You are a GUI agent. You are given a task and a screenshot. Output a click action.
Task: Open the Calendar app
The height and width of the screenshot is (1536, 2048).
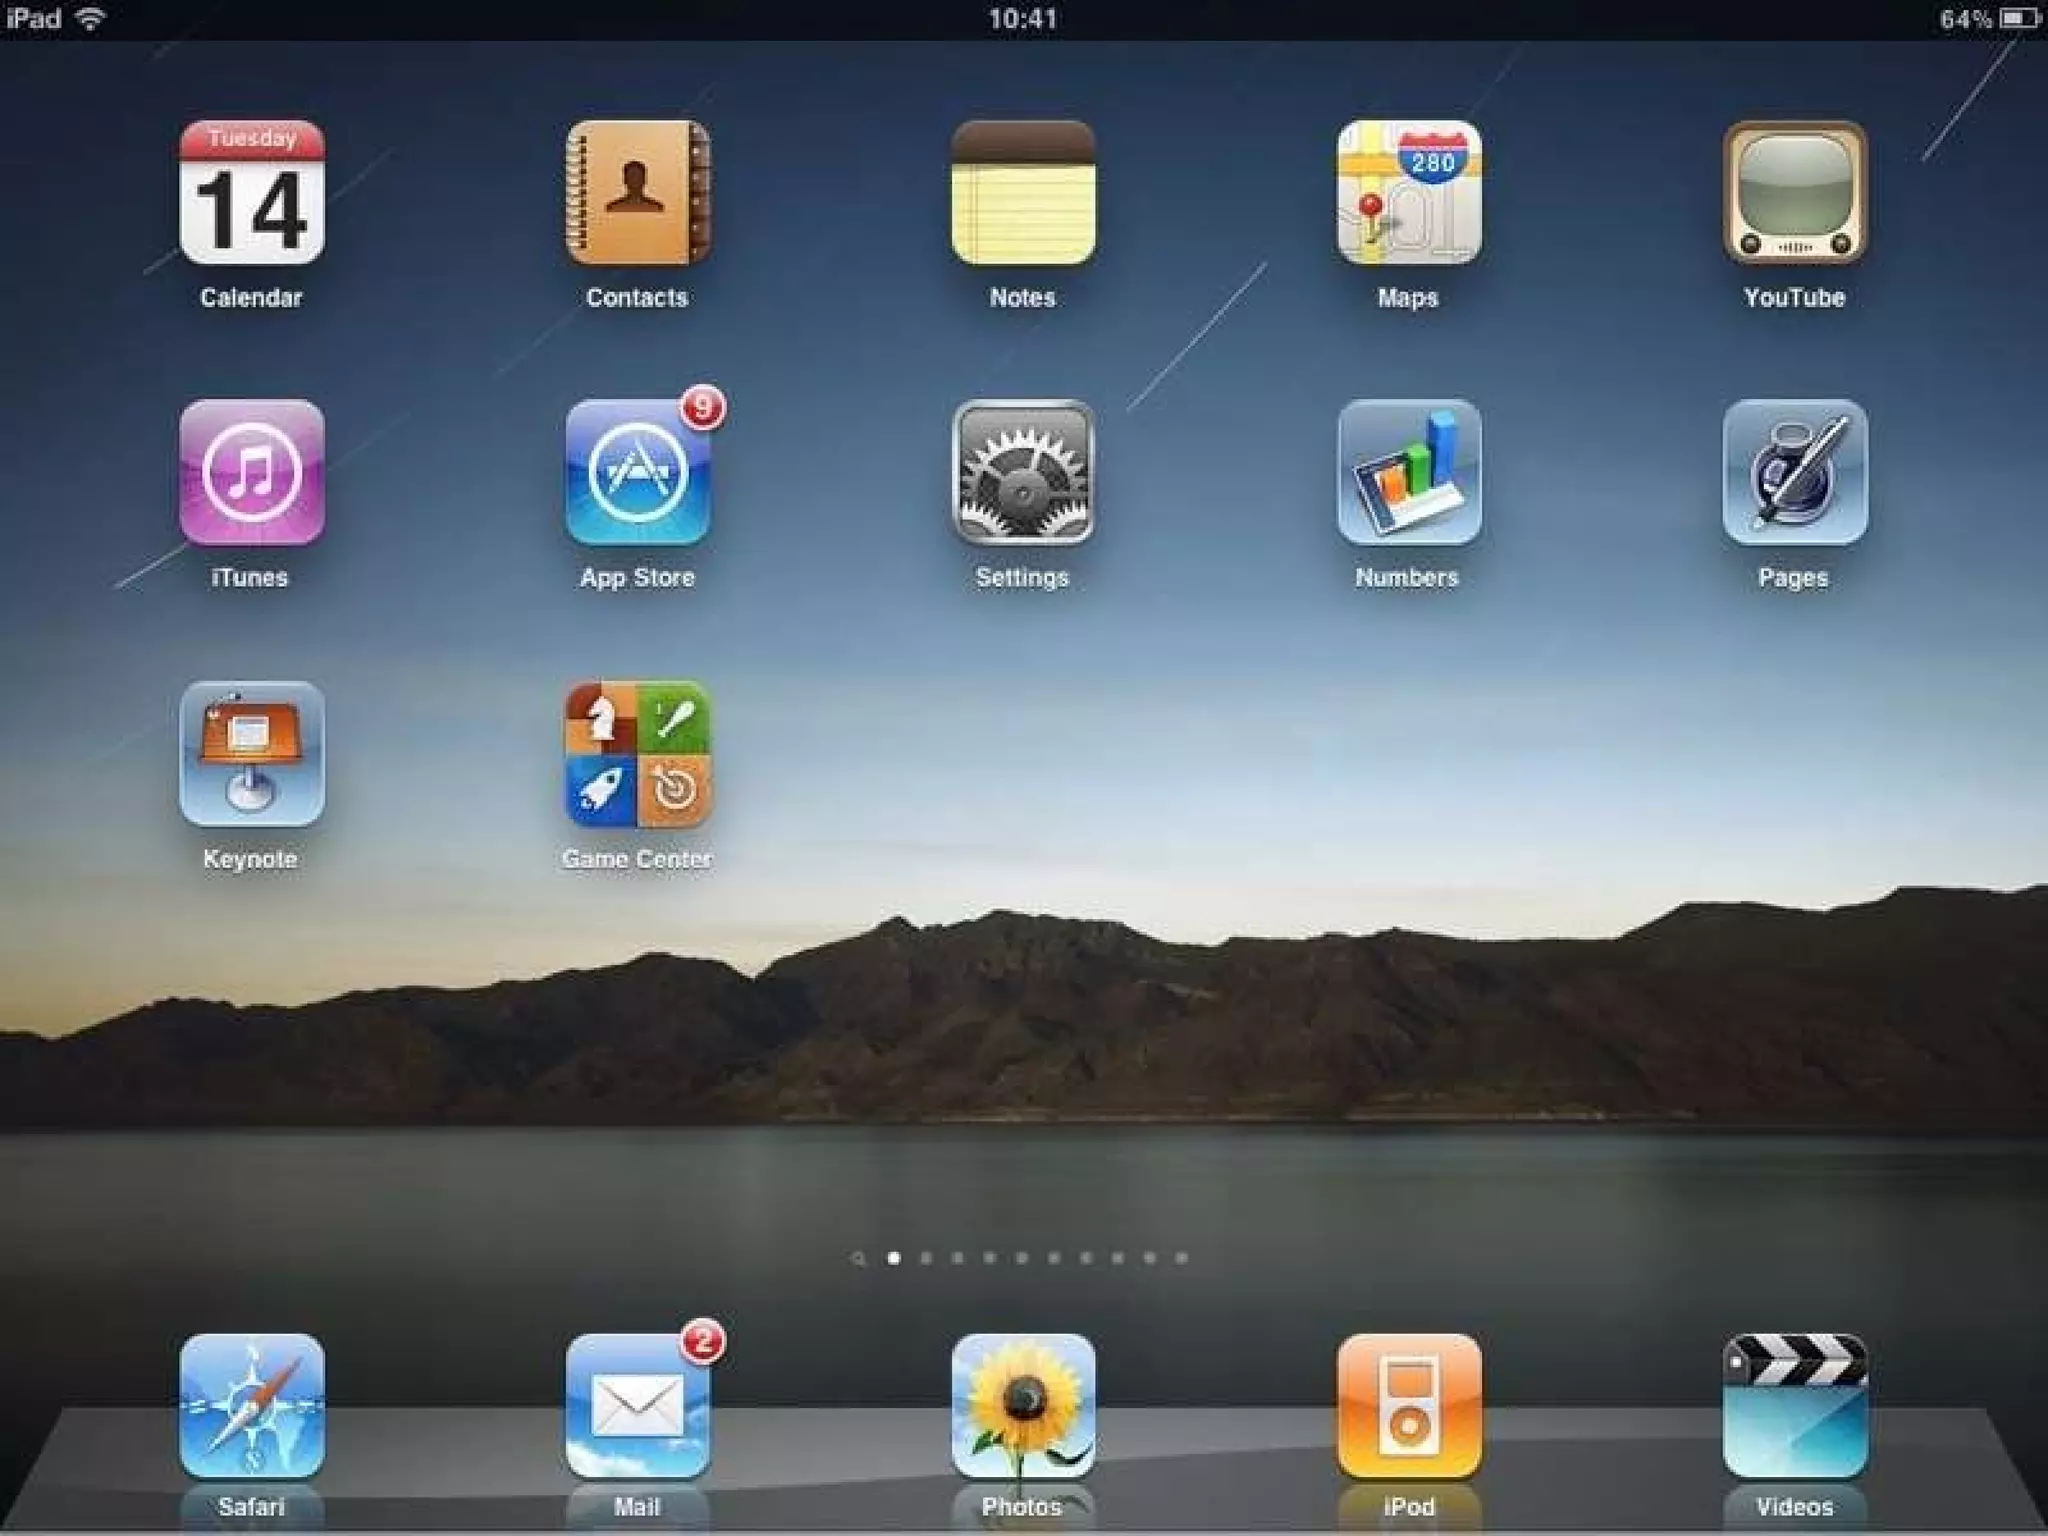pos(252,194)
